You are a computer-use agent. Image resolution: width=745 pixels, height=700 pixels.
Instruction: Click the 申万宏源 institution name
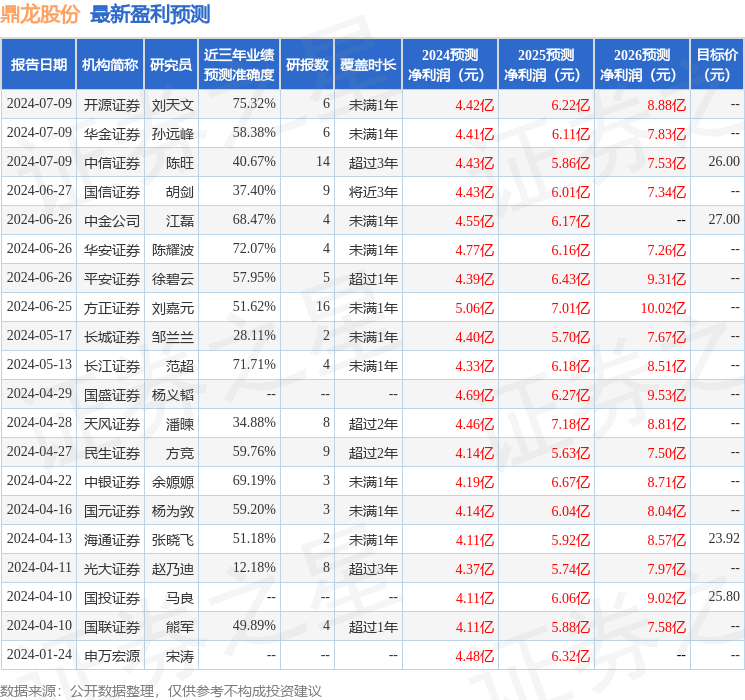click(111, 656)
